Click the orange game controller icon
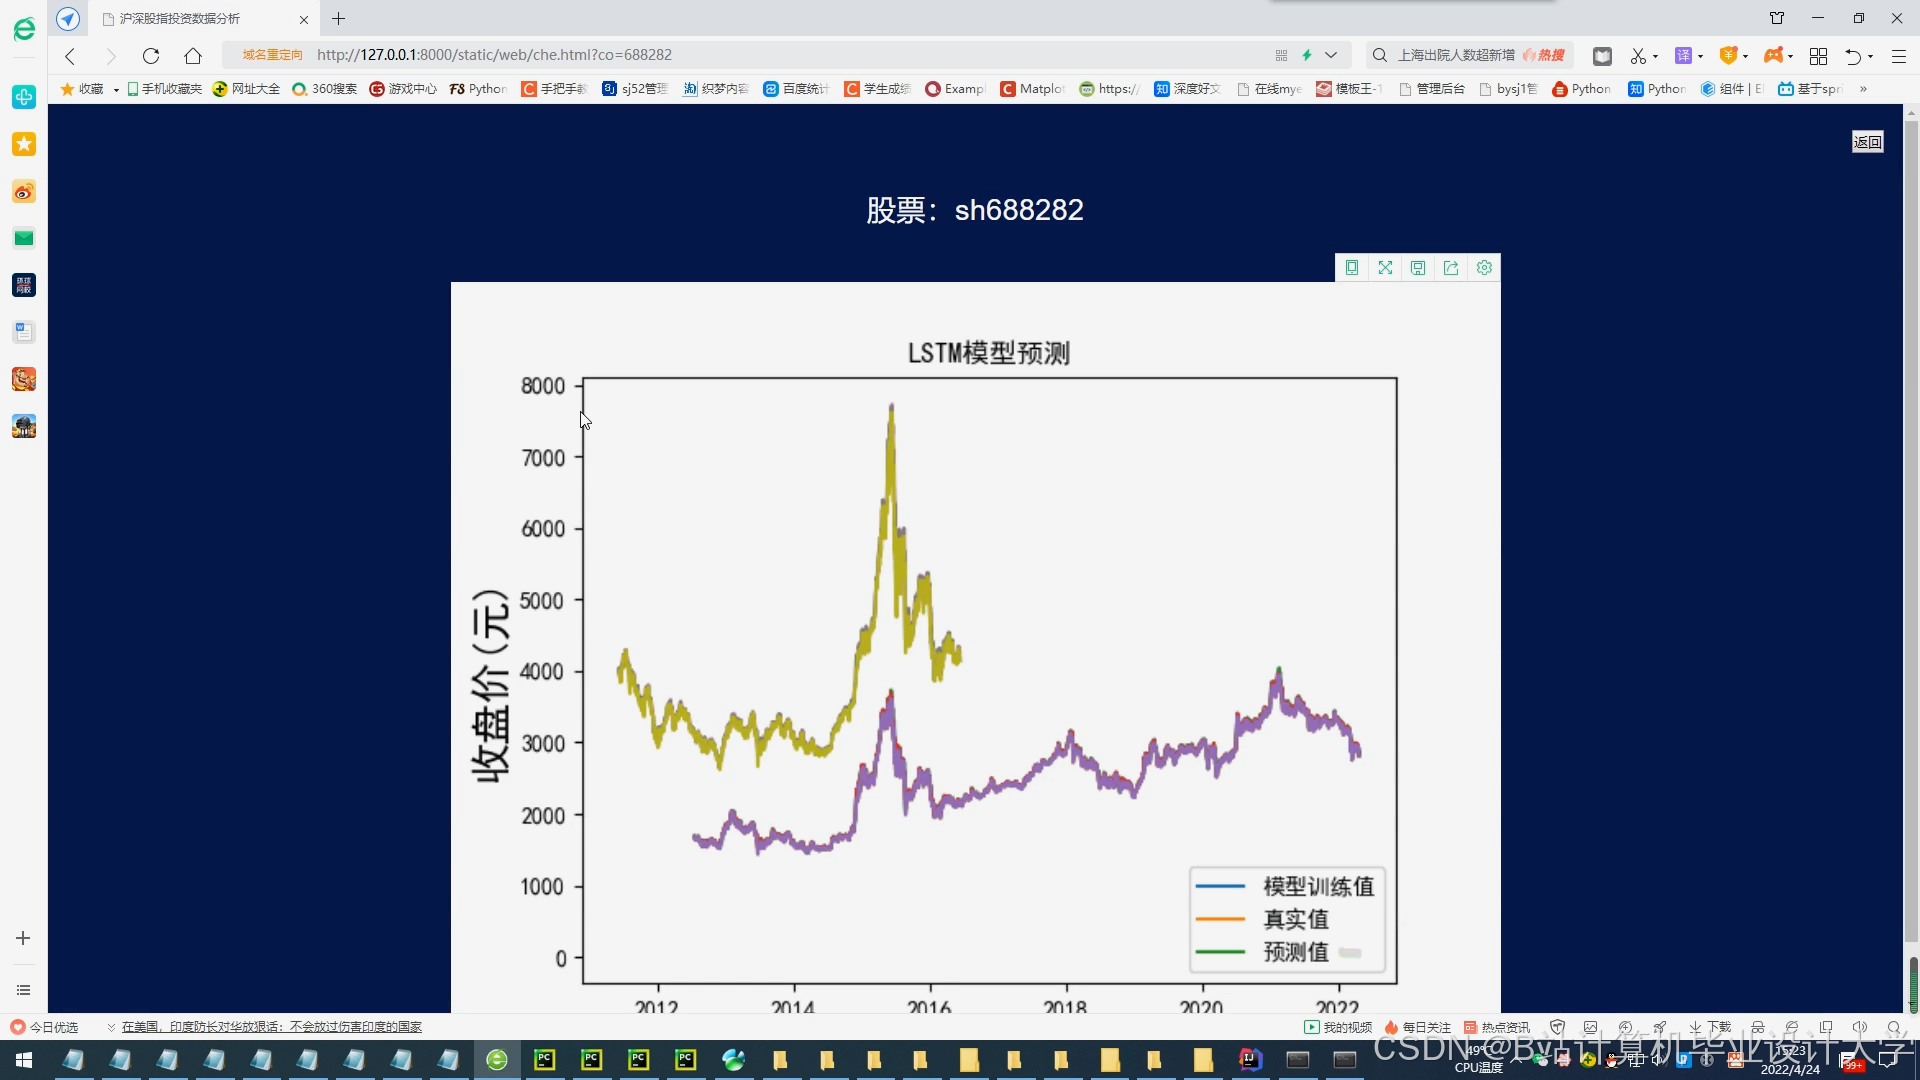The image size is (1920, 1080). coord(1773,56)
